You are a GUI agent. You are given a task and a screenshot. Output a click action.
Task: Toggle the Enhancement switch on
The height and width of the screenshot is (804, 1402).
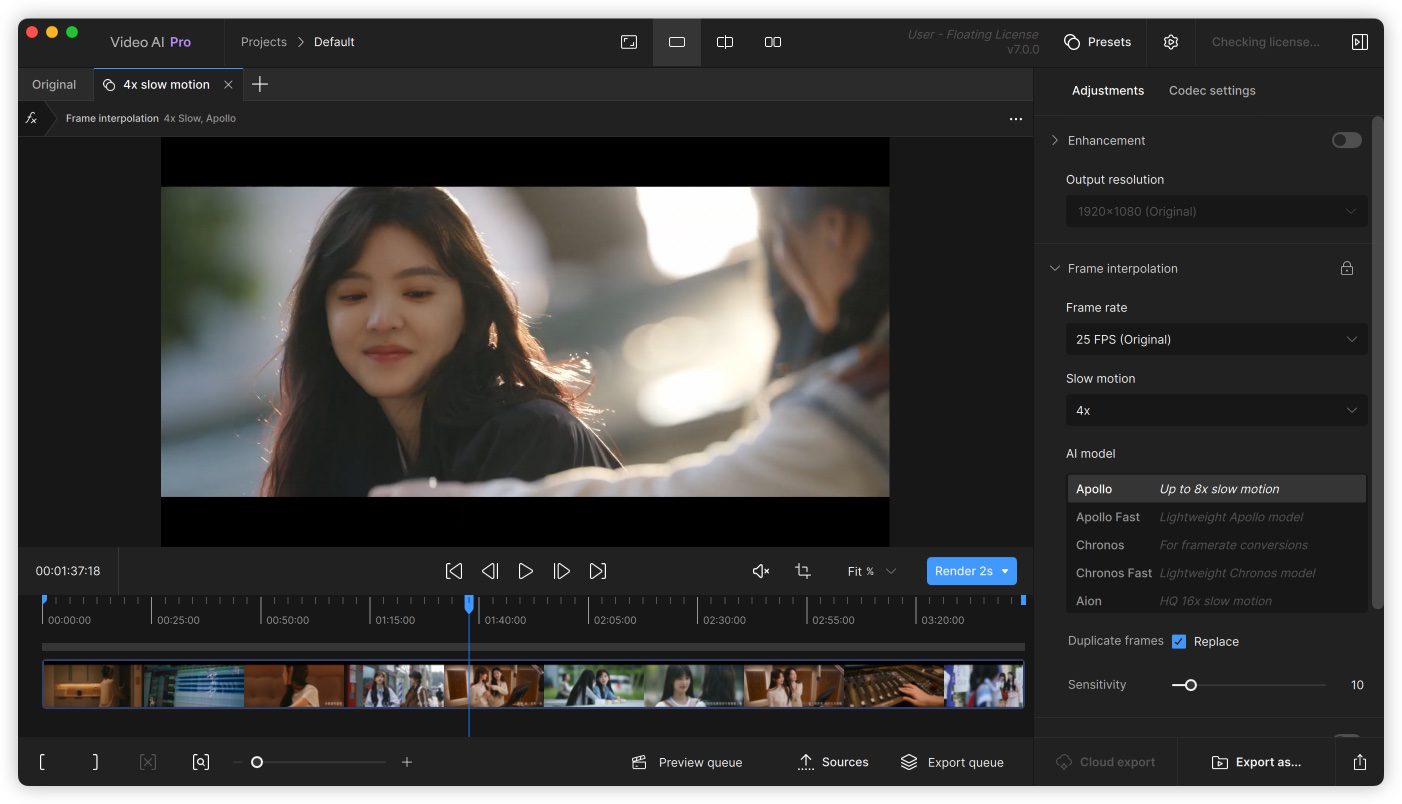point(1346,140)
